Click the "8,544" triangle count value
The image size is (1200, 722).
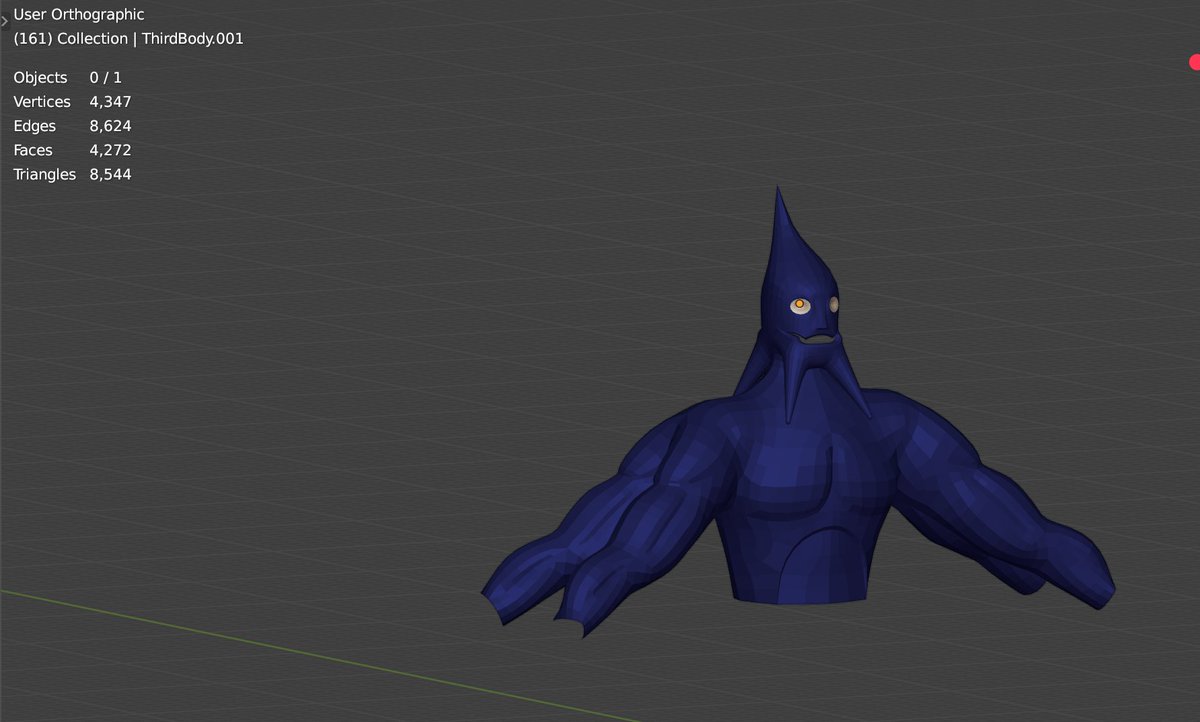click(110, 174)
